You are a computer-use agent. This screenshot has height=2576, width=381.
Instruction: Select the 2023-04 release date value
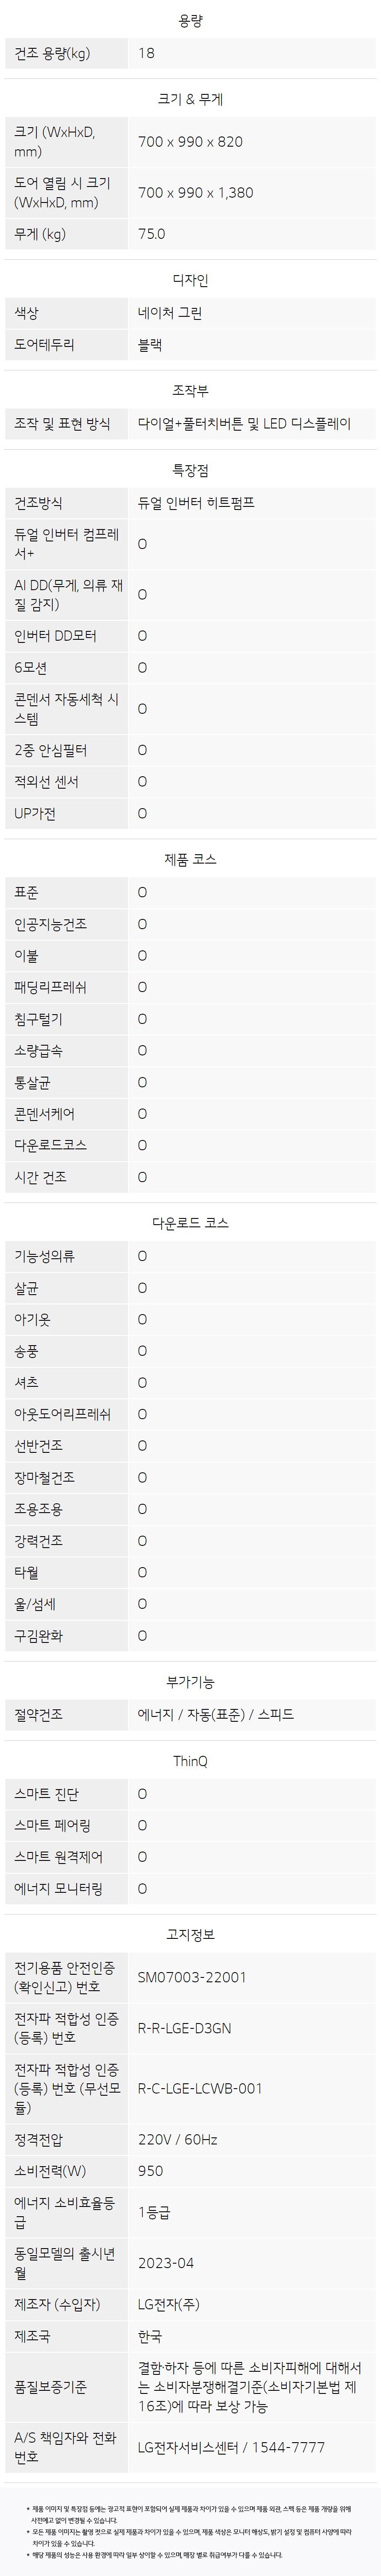(166, 2263)
